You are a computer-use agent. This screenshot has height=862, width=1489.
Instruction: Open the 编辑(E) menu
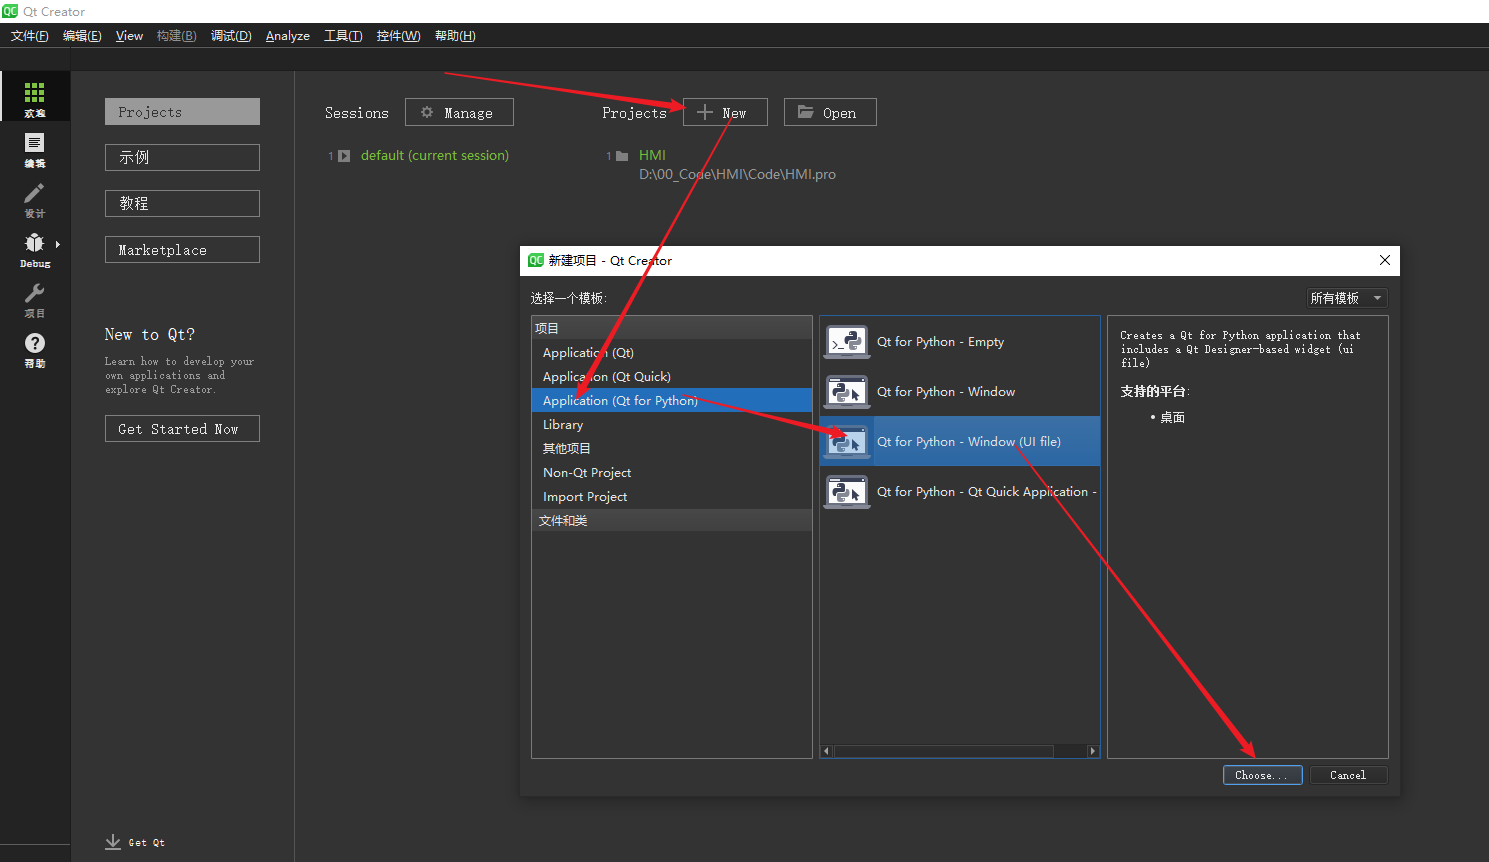pyautogui.click(x=82, y=36)
